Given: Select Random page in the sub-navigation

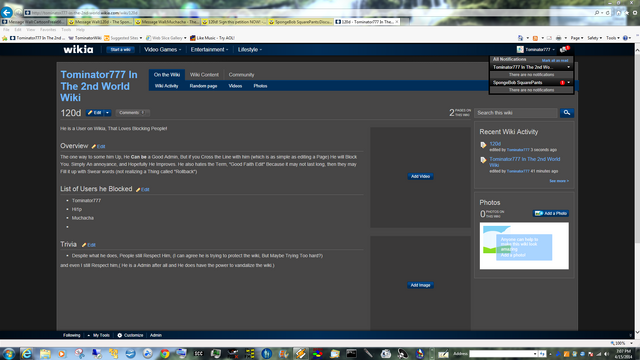Looking at the screenshot, I should [x=203, y=86].
